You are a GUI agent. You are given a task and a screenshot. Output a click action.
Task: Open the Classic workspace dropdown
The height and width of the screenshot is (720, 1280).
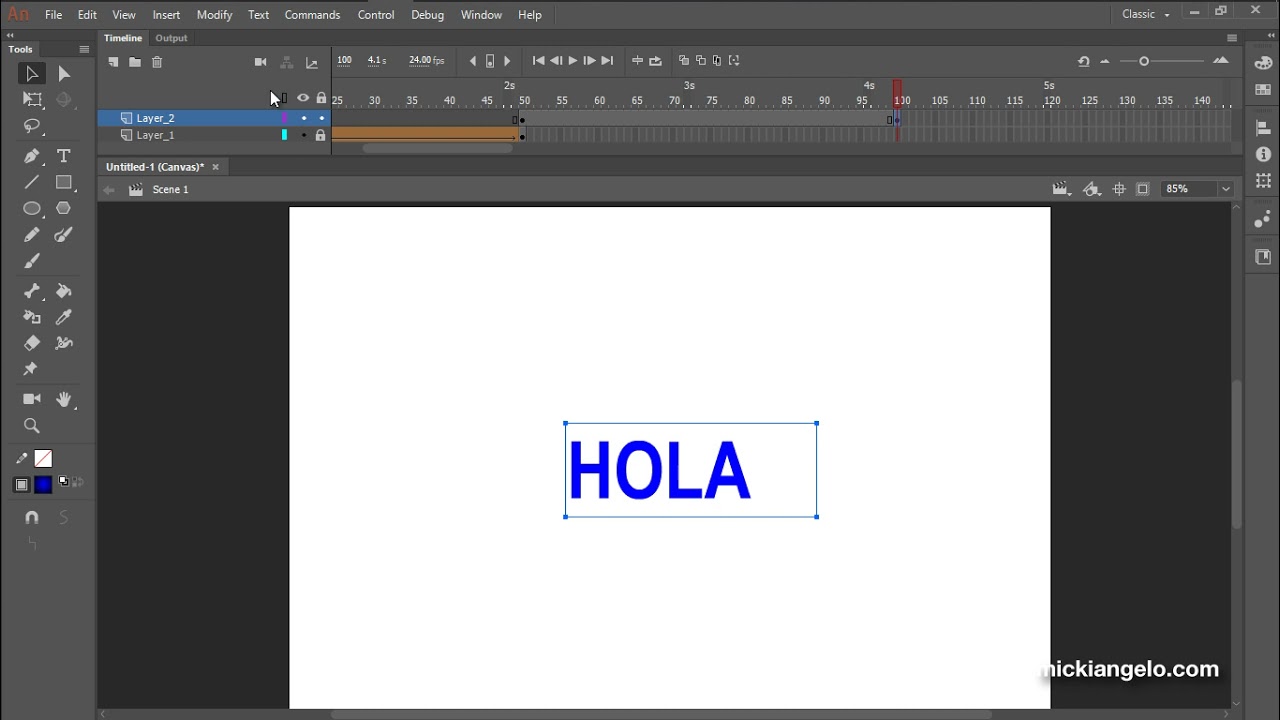(1146, 14)
